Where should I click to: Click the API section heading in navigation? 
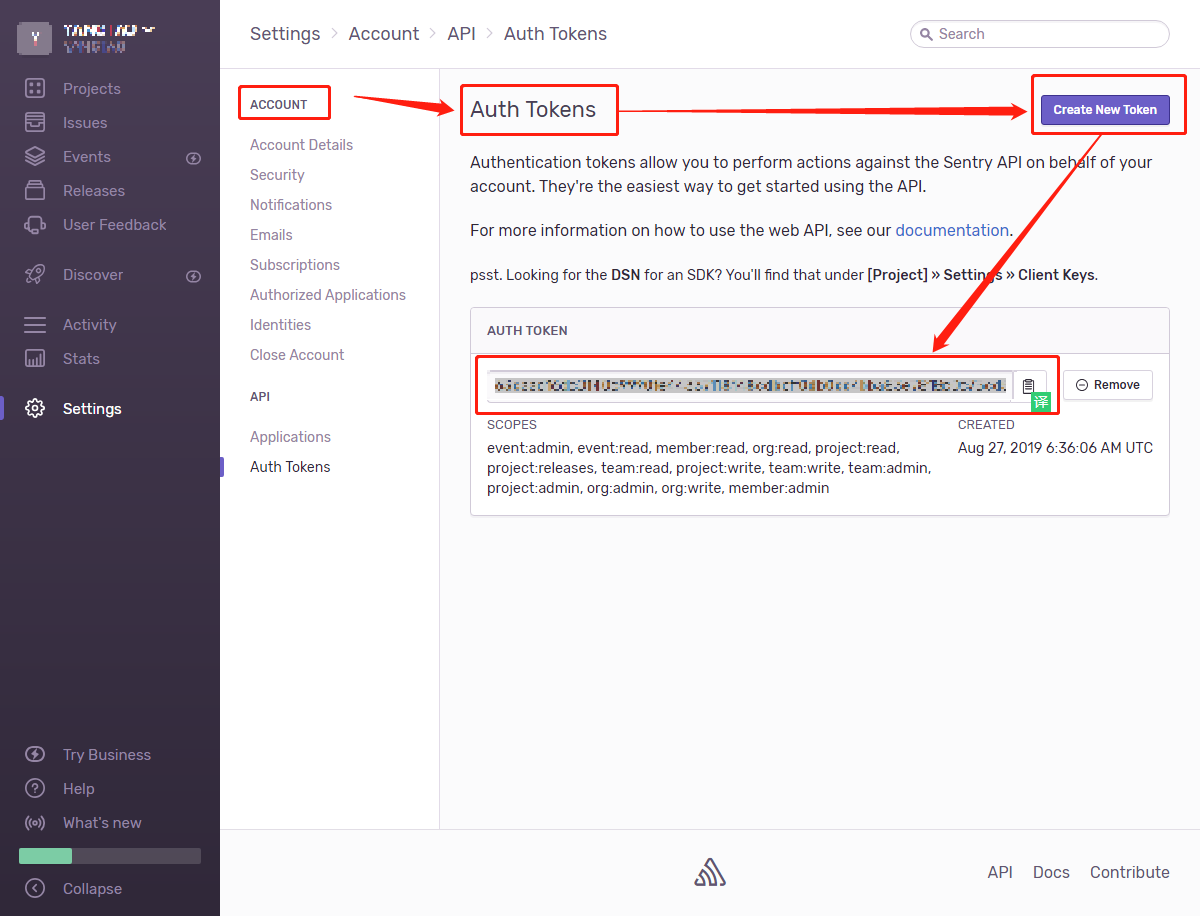point(260,397)
